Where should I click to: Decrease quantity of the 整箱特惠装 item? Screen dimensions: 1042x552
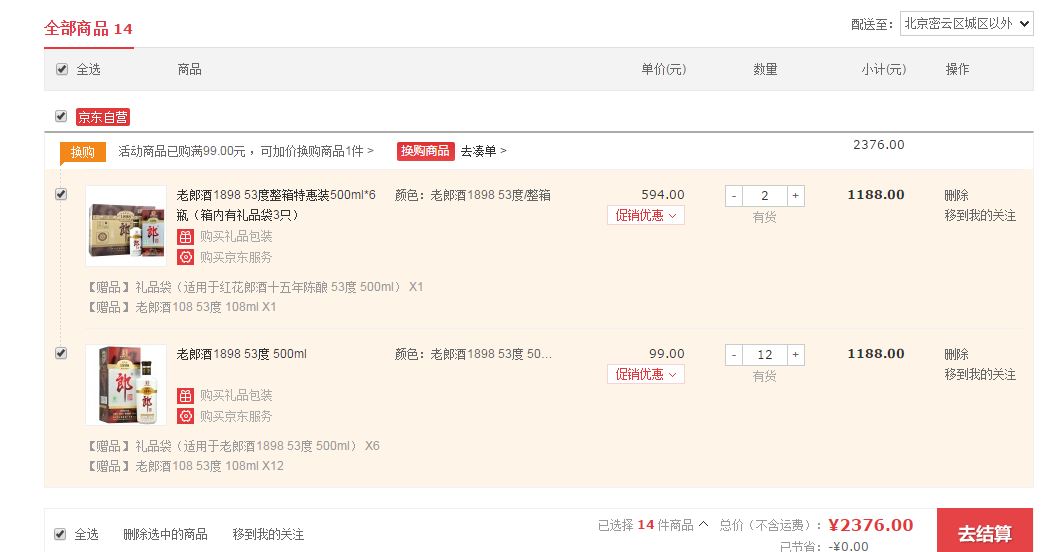(734, 196)
